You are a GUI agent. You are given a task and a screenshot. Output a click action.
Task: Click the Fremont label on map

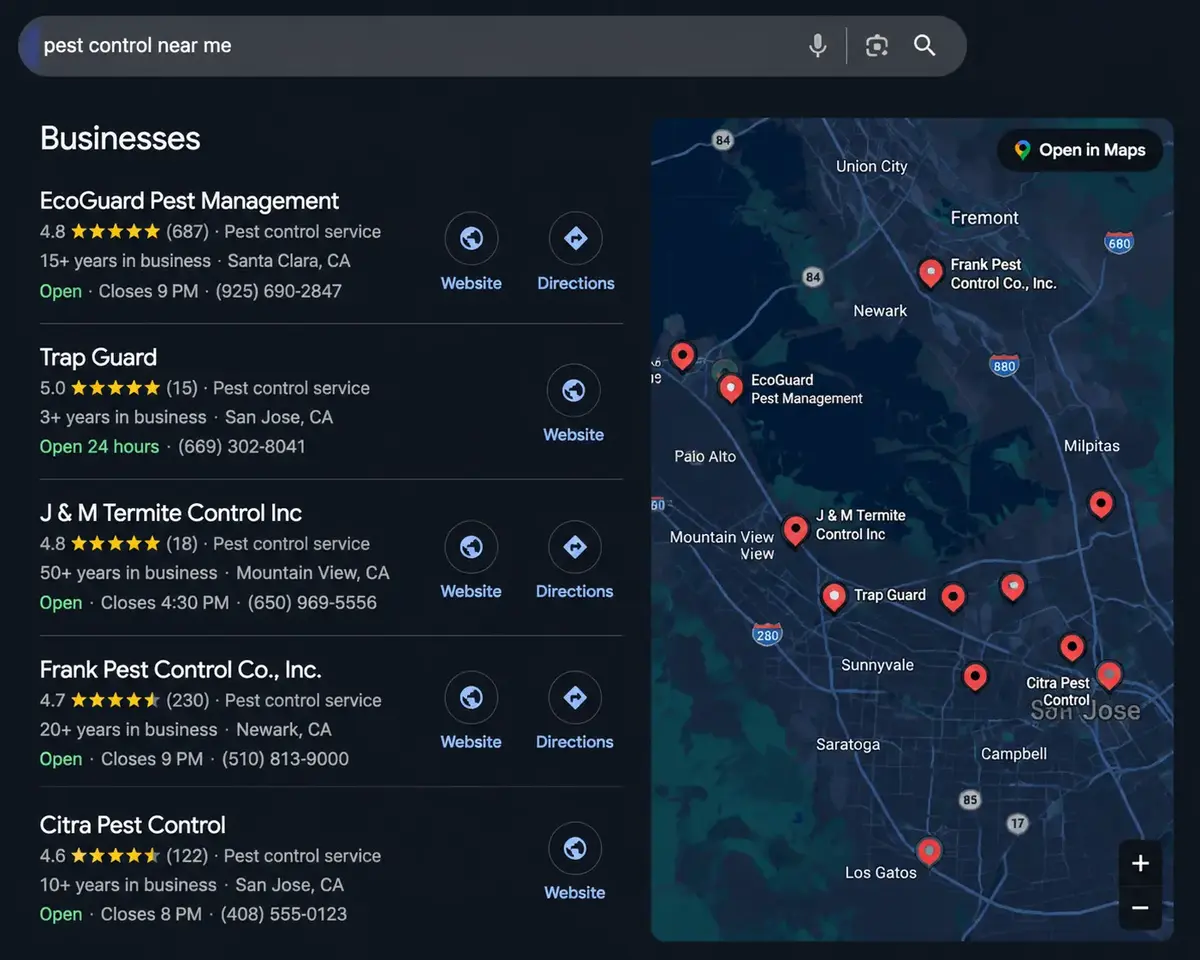pyautogui.click(x=984, y=217)
